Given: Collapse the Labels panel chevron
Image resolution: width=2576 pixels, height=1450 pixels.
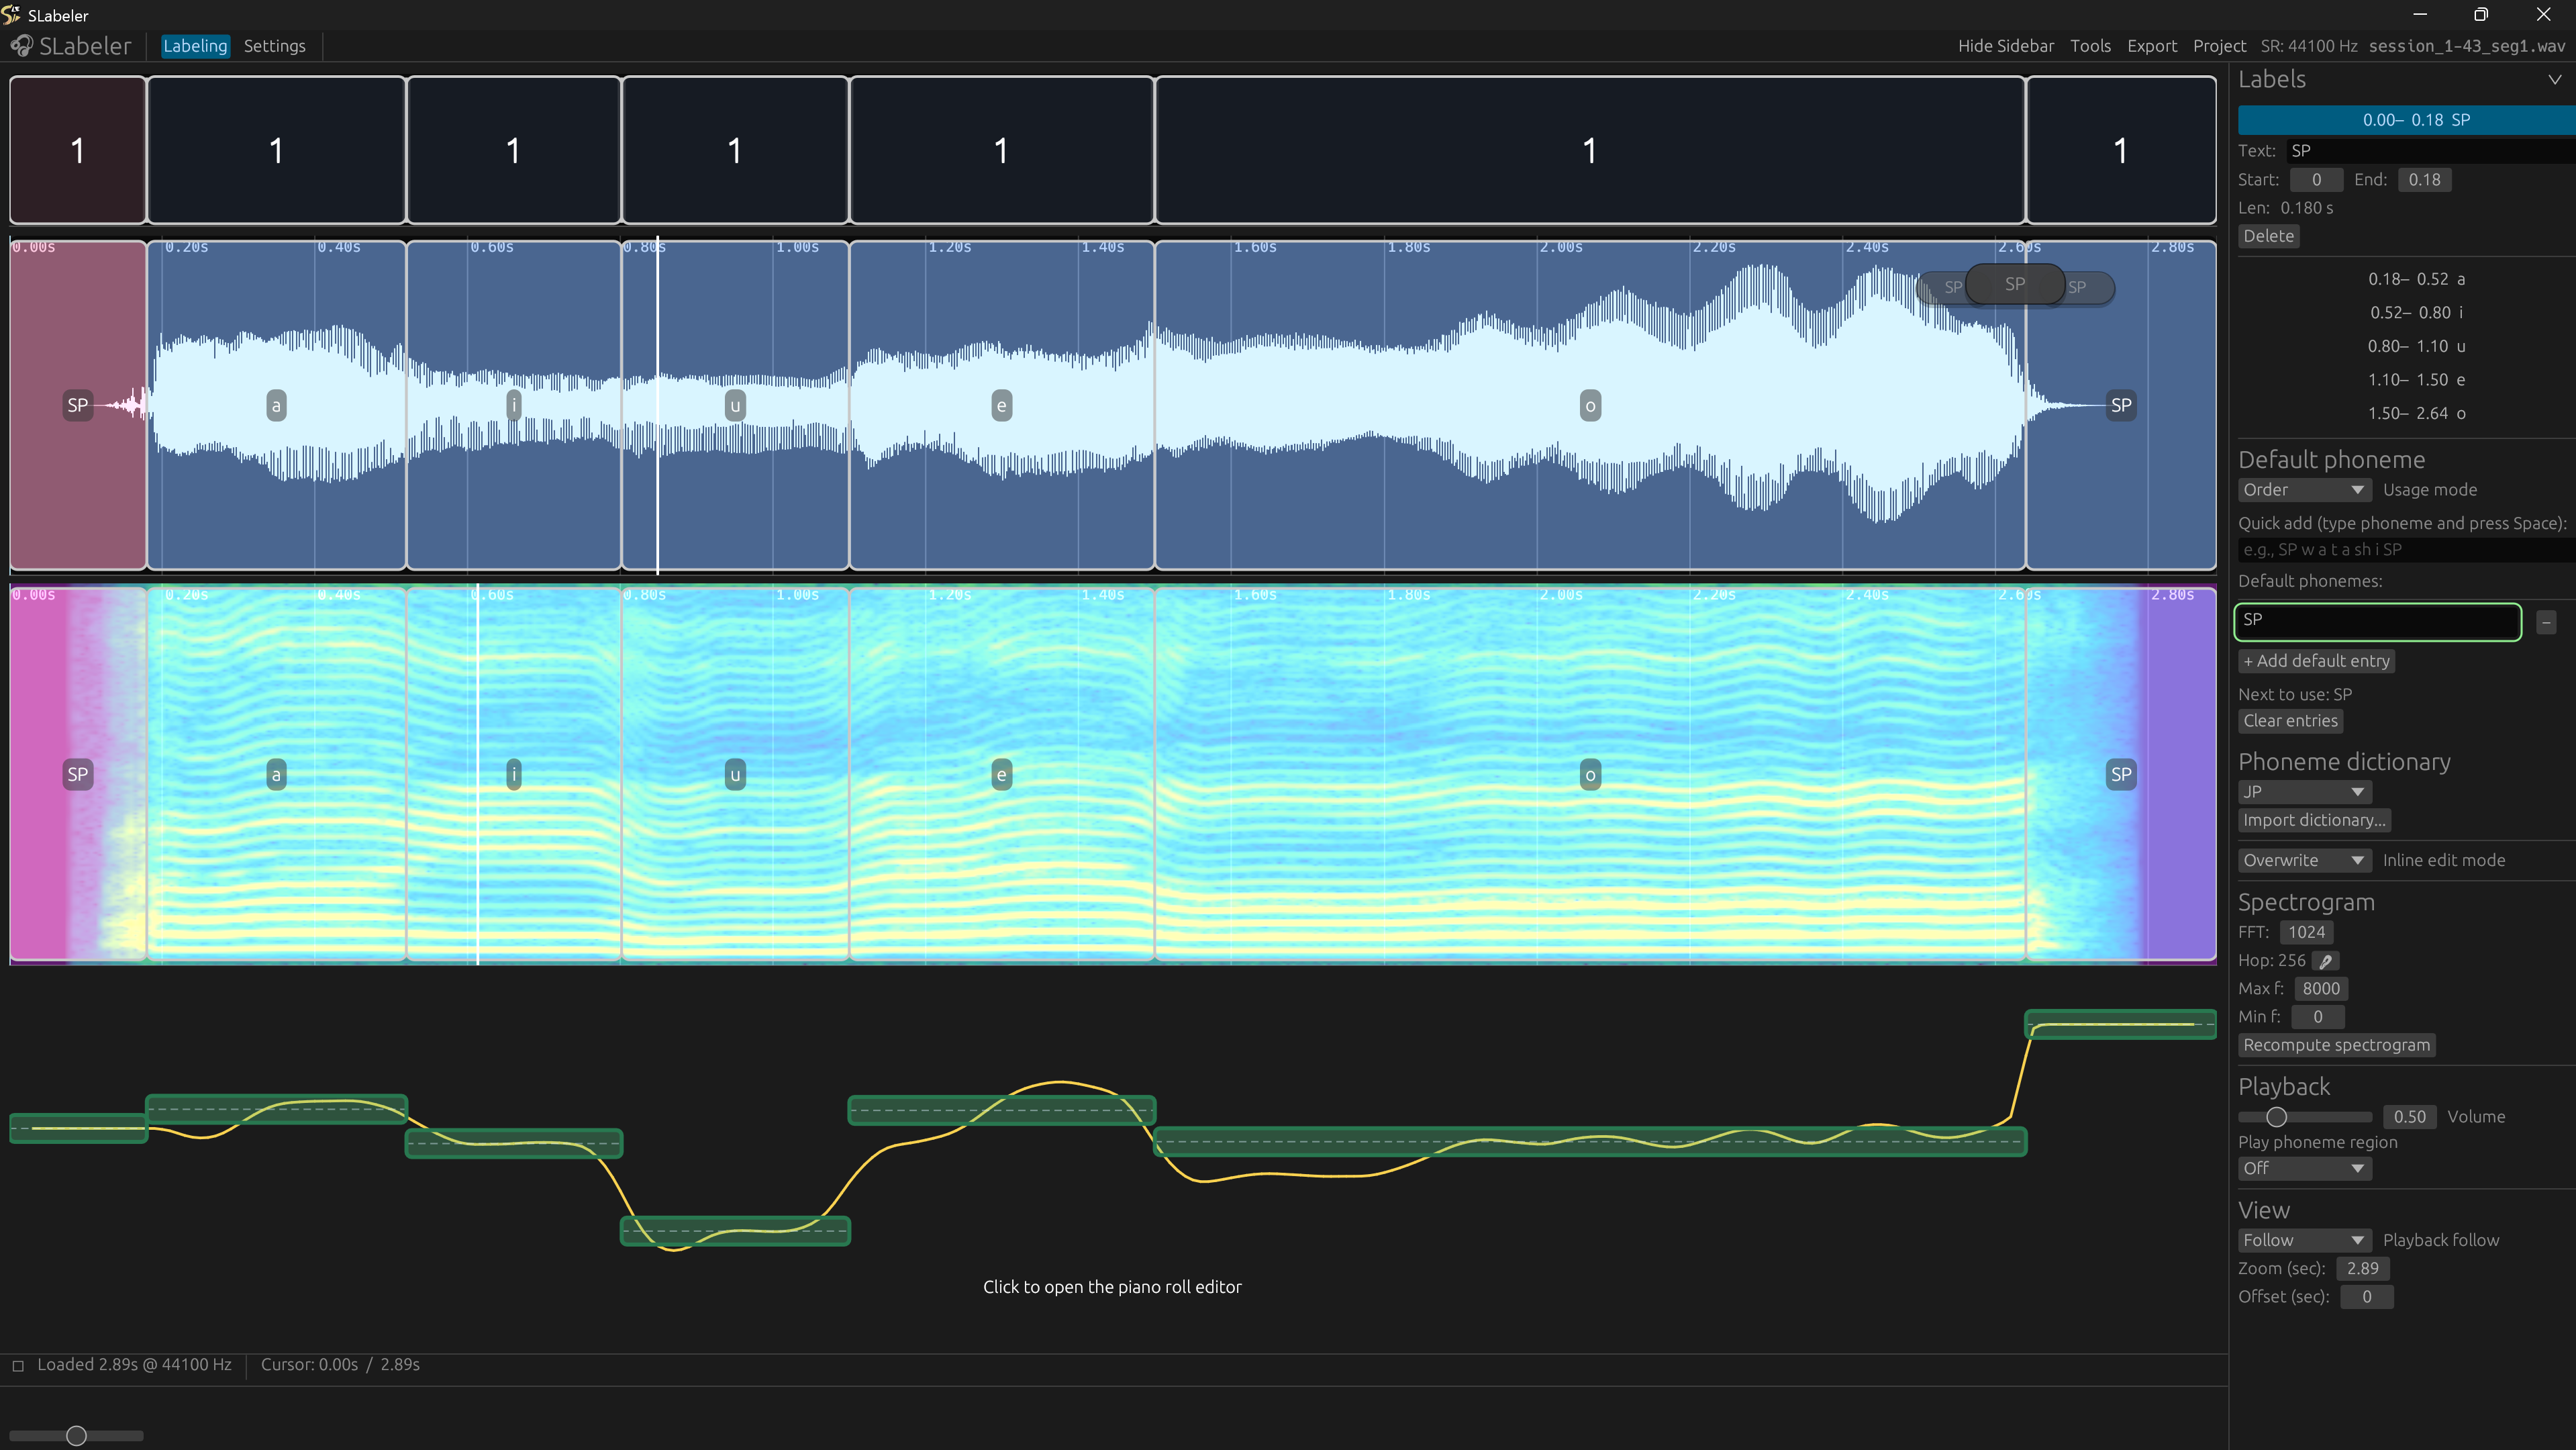Looking at the screenshot, I should 2554,80.
